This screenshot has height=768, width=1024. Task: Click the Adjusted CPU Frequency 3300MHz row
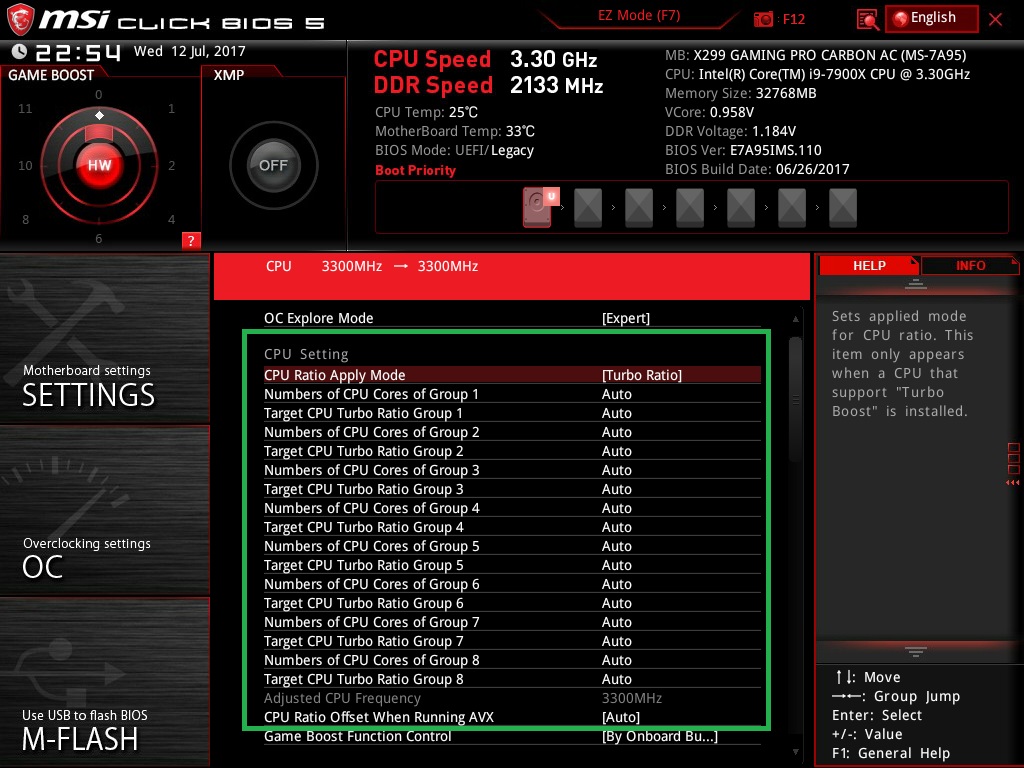[512, 697]
